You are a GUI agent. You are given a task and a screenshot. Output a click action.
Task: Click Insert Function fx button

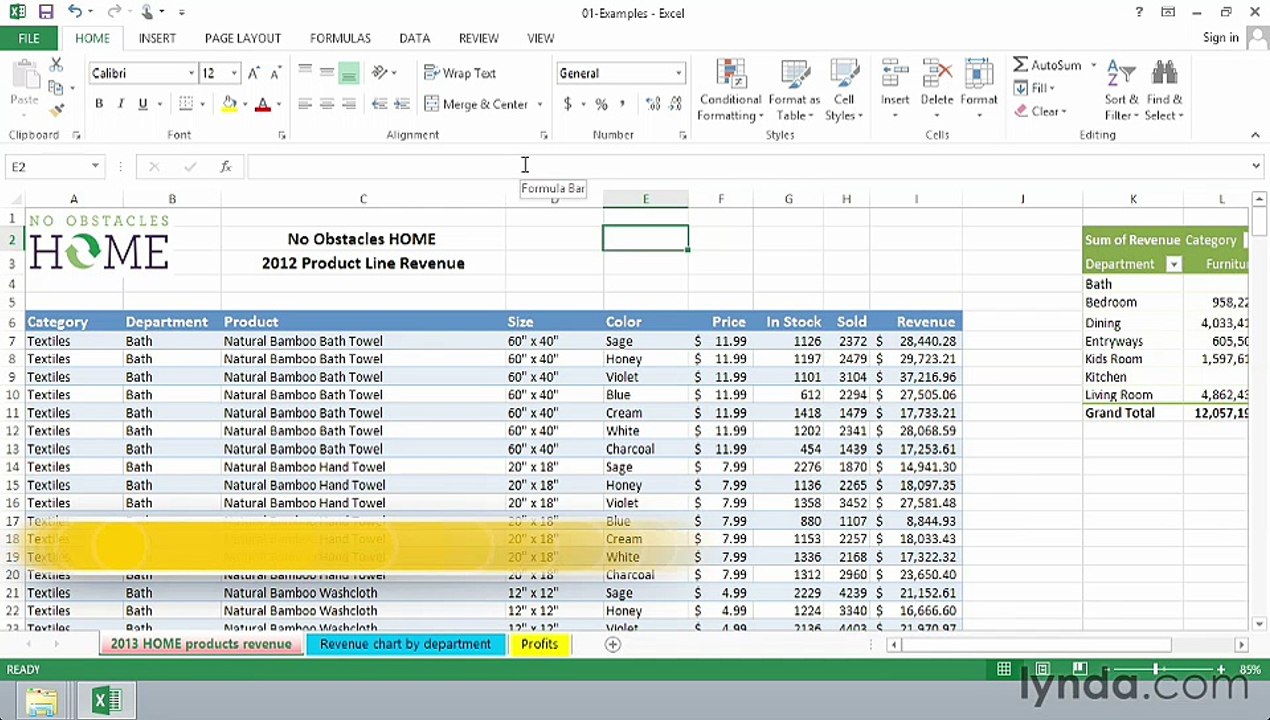[x=226, y=167]
